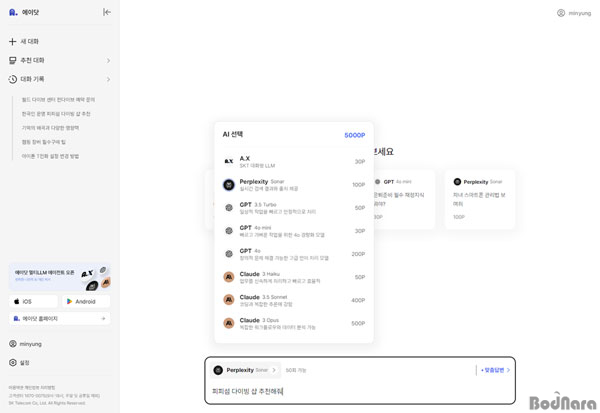
Task: Choose GPT 4o mini in the AI list
Action: point(294,231)
